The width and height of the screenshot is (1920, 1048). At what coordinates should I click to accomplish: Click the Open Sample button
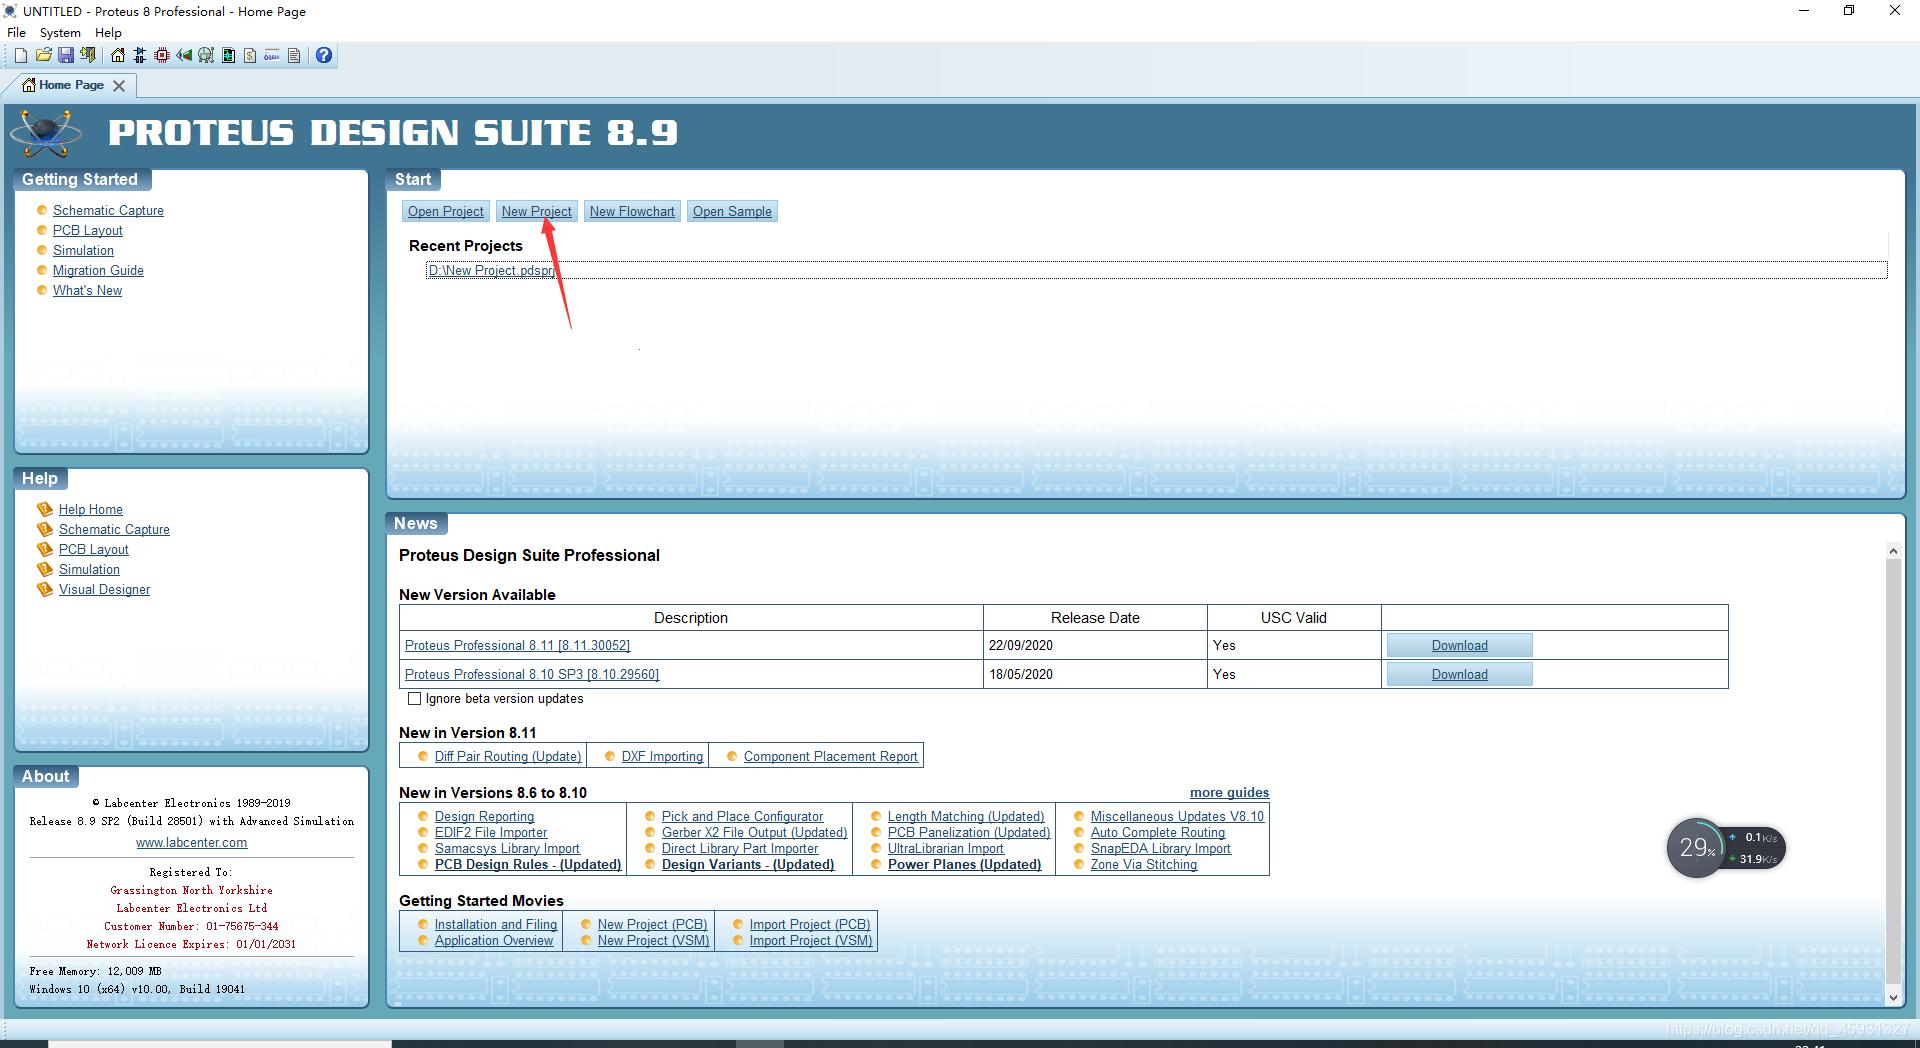(732, 211)
